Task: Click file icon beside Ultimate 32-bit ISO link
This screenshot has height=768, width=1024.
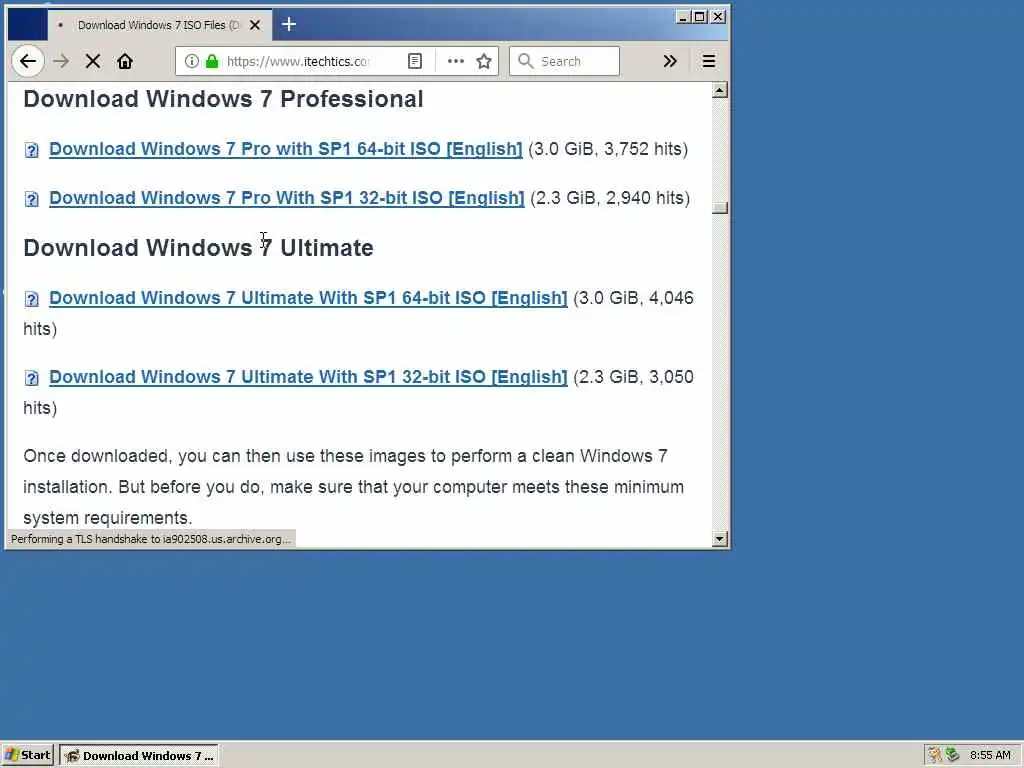Action: (31, 378)
